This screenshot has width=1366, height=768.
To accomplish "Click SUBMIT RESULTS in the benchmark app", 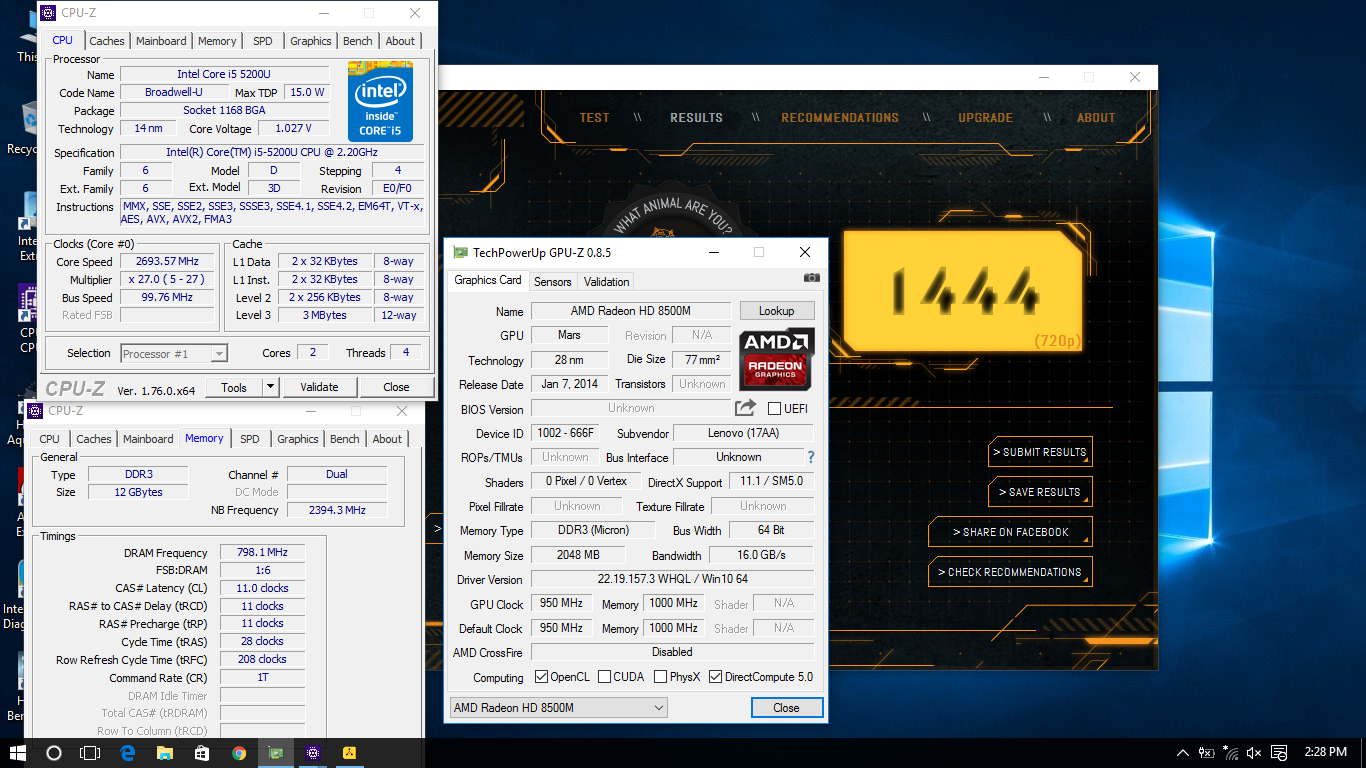I will click(1040, 452).
